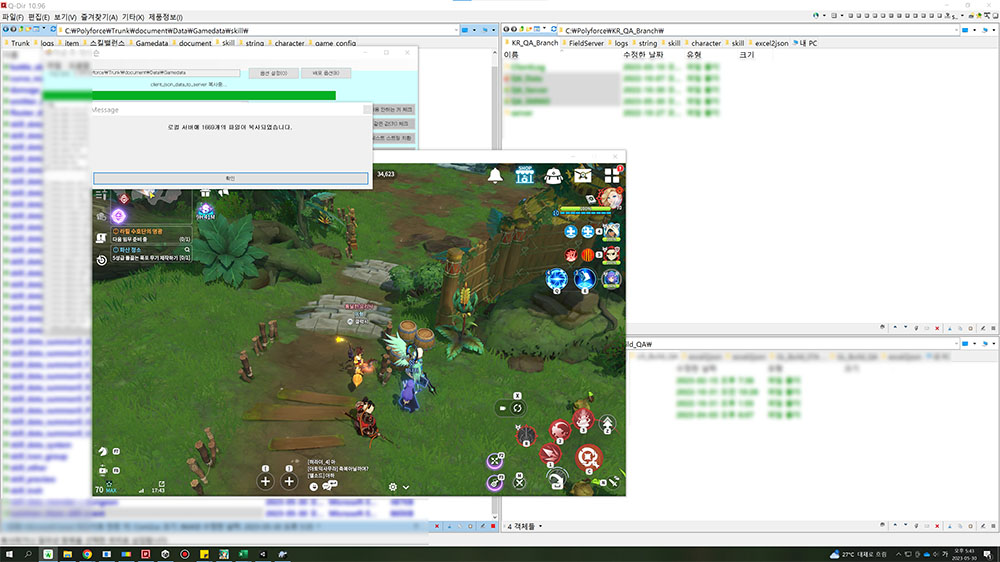Open the 제품정보(I) menu
The image size is (1000, 562).
pyautogui.click(x=165, y=17)
